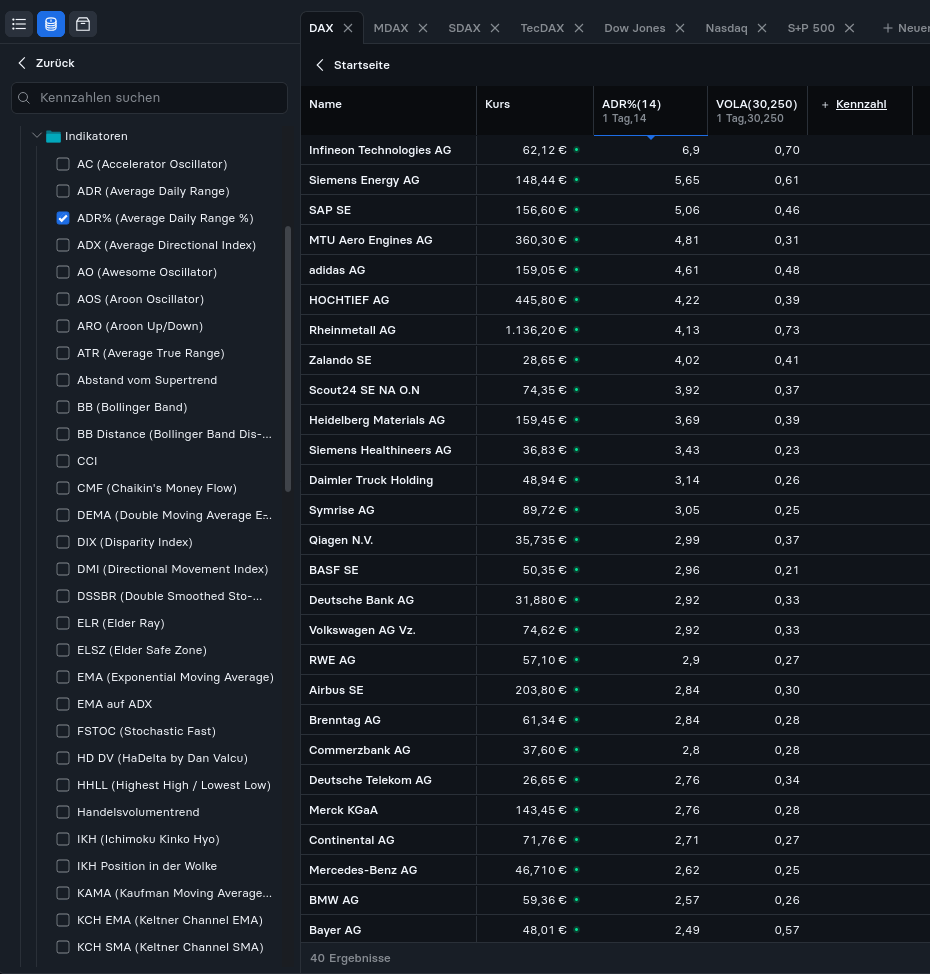
Task: Sort by the ADR%(14) column header
Action: coord(650,111)
